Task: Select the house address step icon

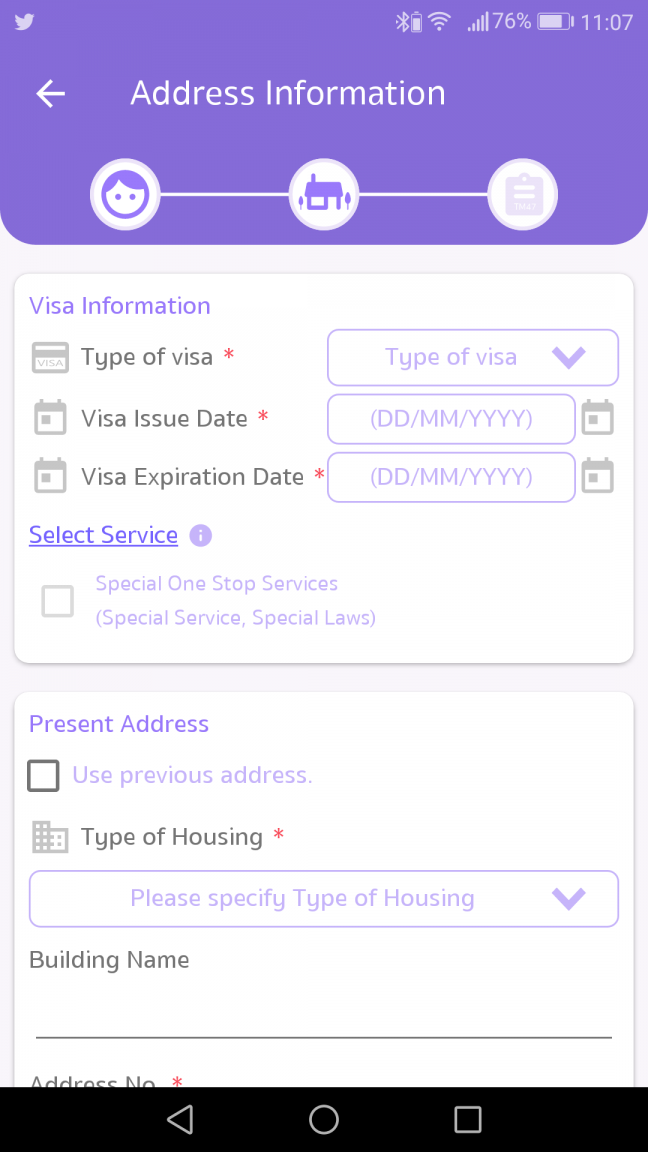Action: click(x=324, y=195)
